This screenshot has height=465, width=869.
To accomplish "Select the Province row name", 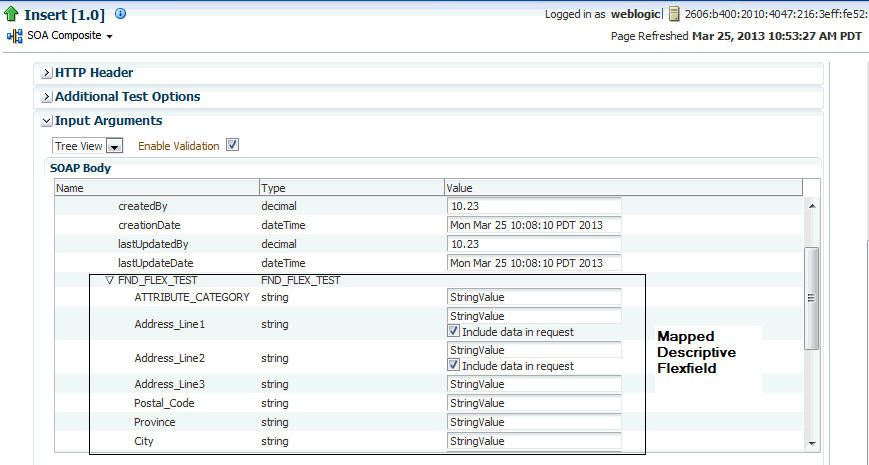I will pos(155,422).
